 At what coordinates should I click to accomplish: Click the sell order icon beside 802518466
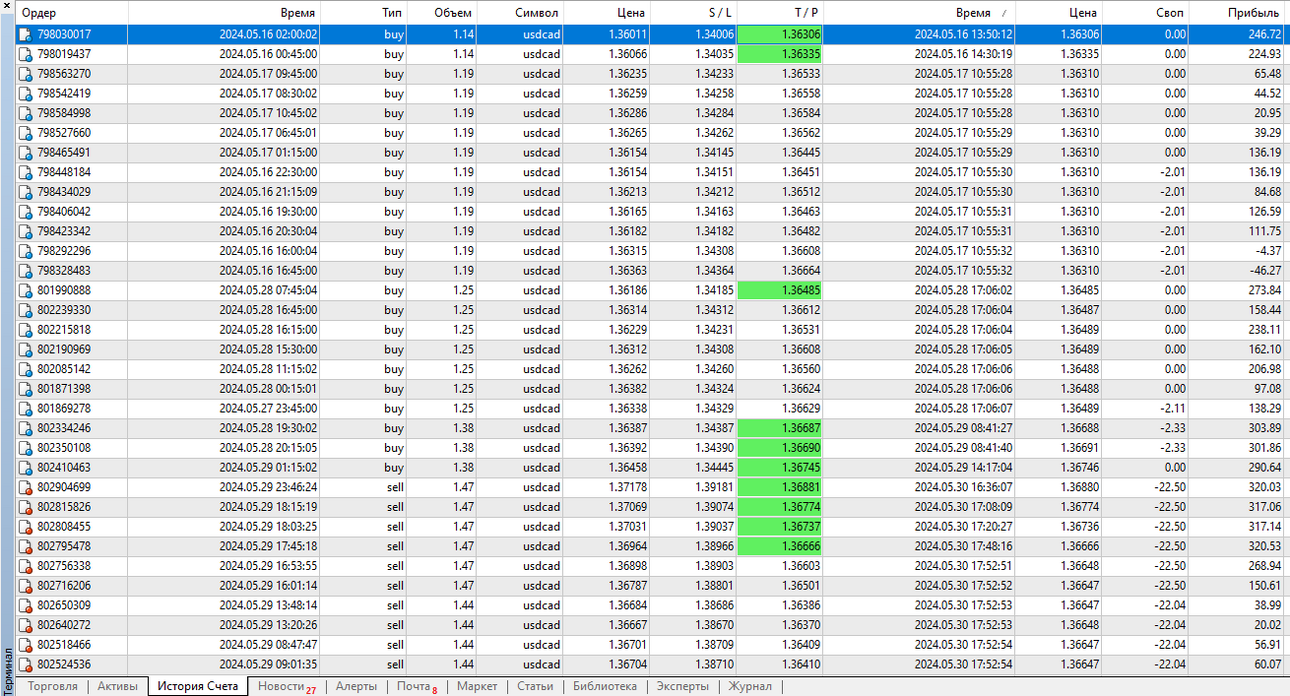click(25, 645)
